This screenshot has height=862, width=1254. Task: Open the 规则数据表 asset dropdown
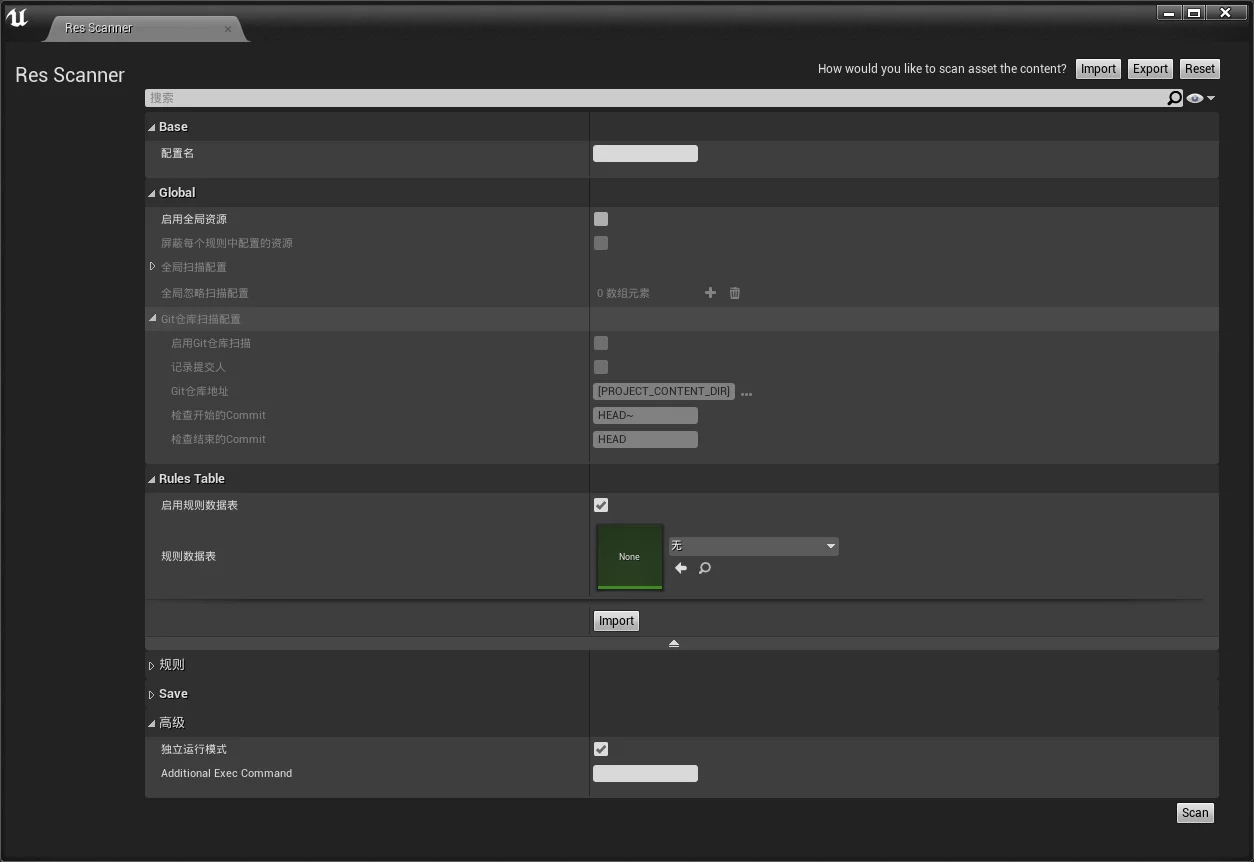click(x=753, y=546)
